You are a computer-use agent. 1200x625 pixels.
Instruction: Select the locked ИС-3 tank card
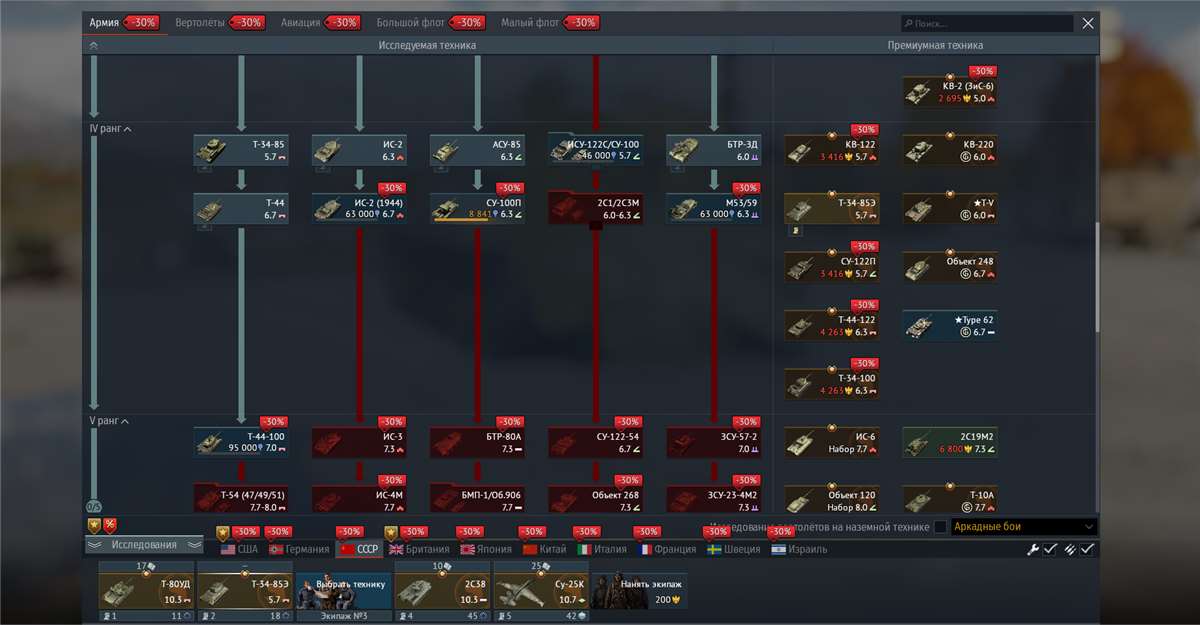[359, 442]
